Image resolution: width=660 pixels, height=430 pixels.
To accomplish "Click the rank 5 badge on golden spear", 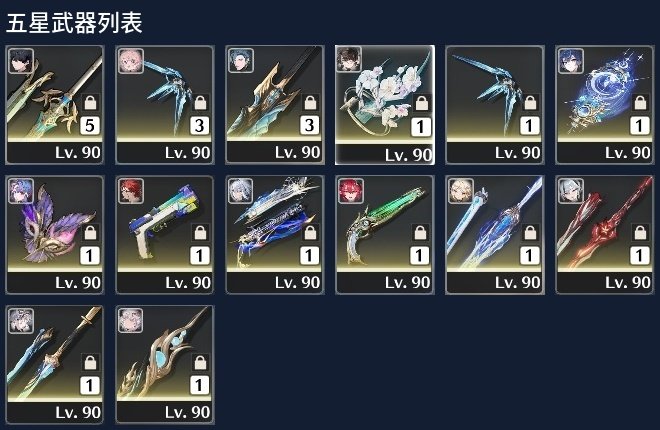I will (90, 125).
